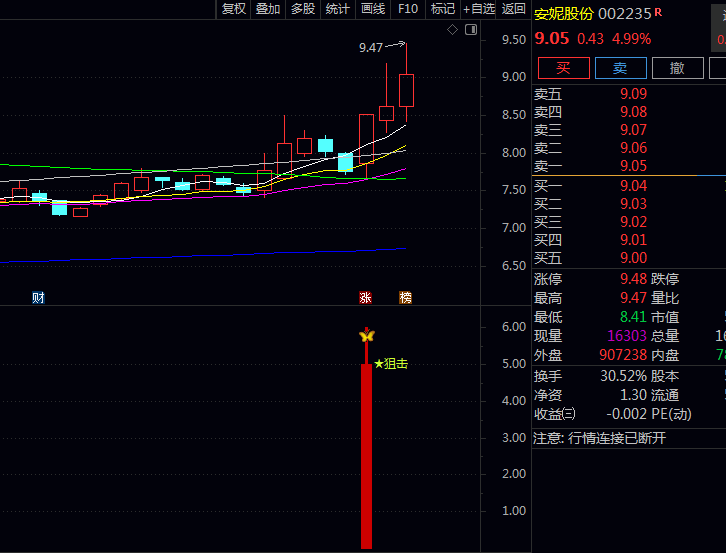Image resolution: width=726 pixels, height=553 pixels.
Task: Click the red R badge beside stock code
Action: [x=658, y=13]
